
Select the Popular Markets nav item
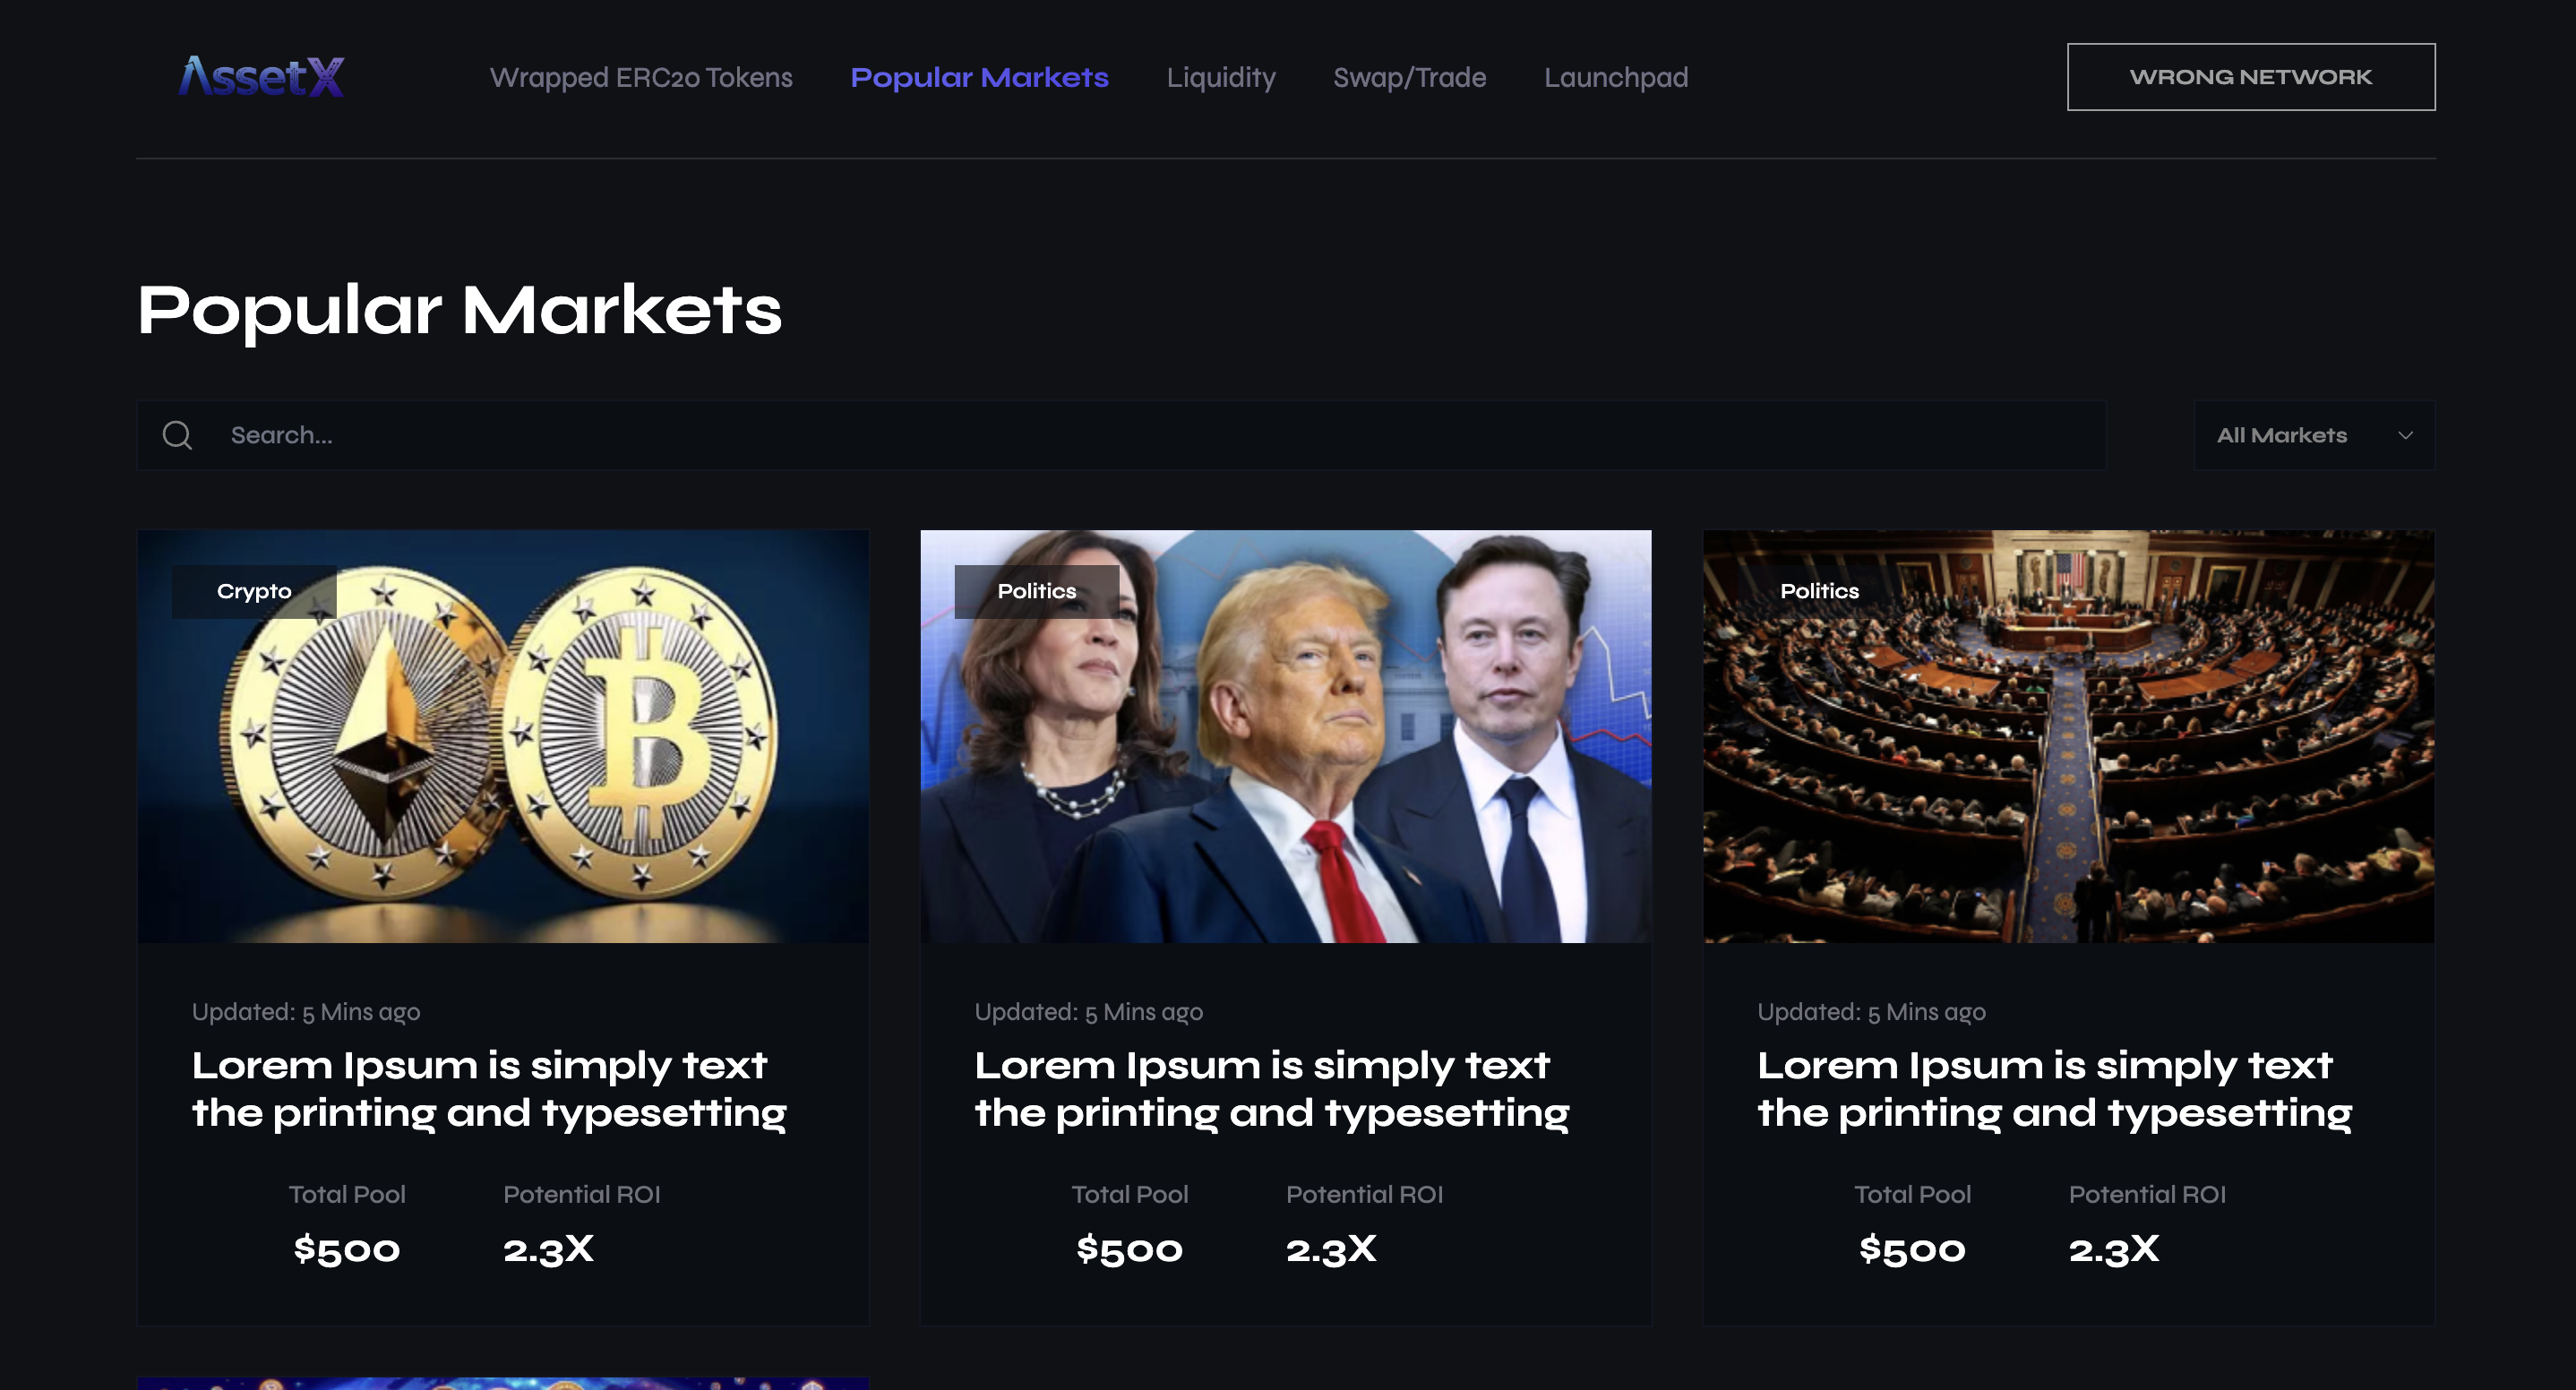point(979,77)
